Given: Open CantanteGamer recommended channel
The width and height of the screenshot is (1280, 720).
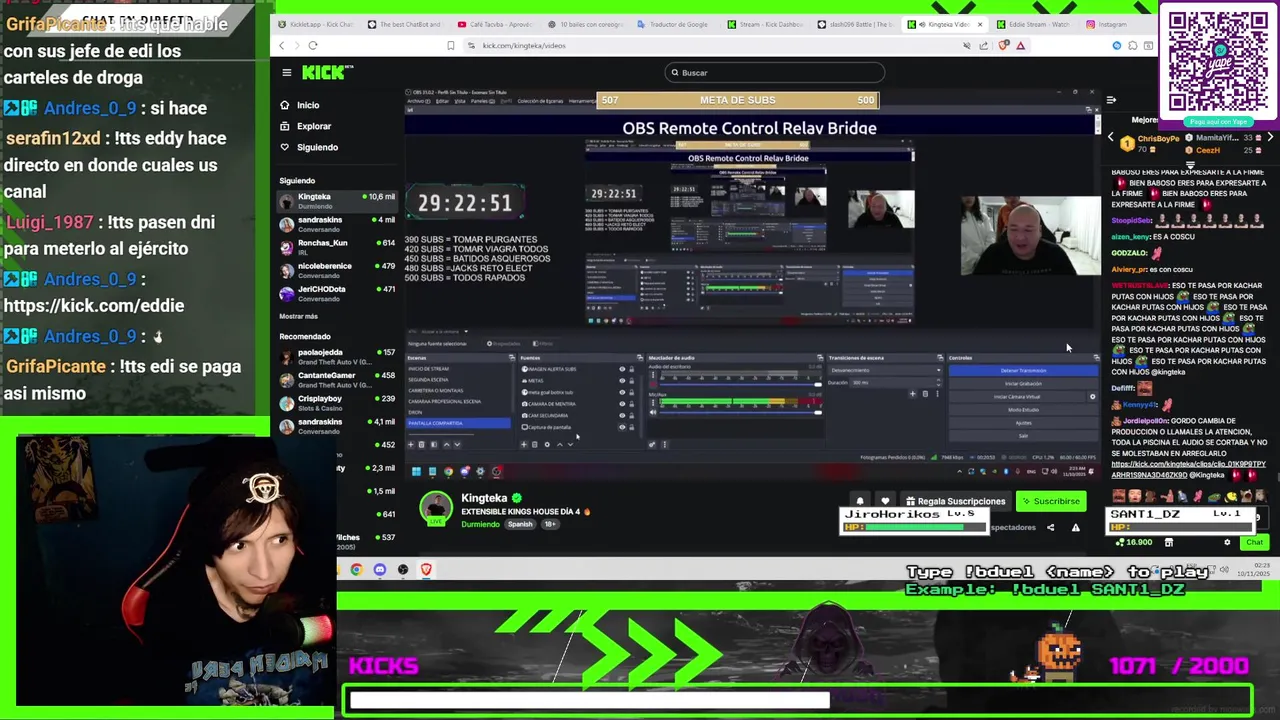Looking at the screenshot, I should [337, 380].
